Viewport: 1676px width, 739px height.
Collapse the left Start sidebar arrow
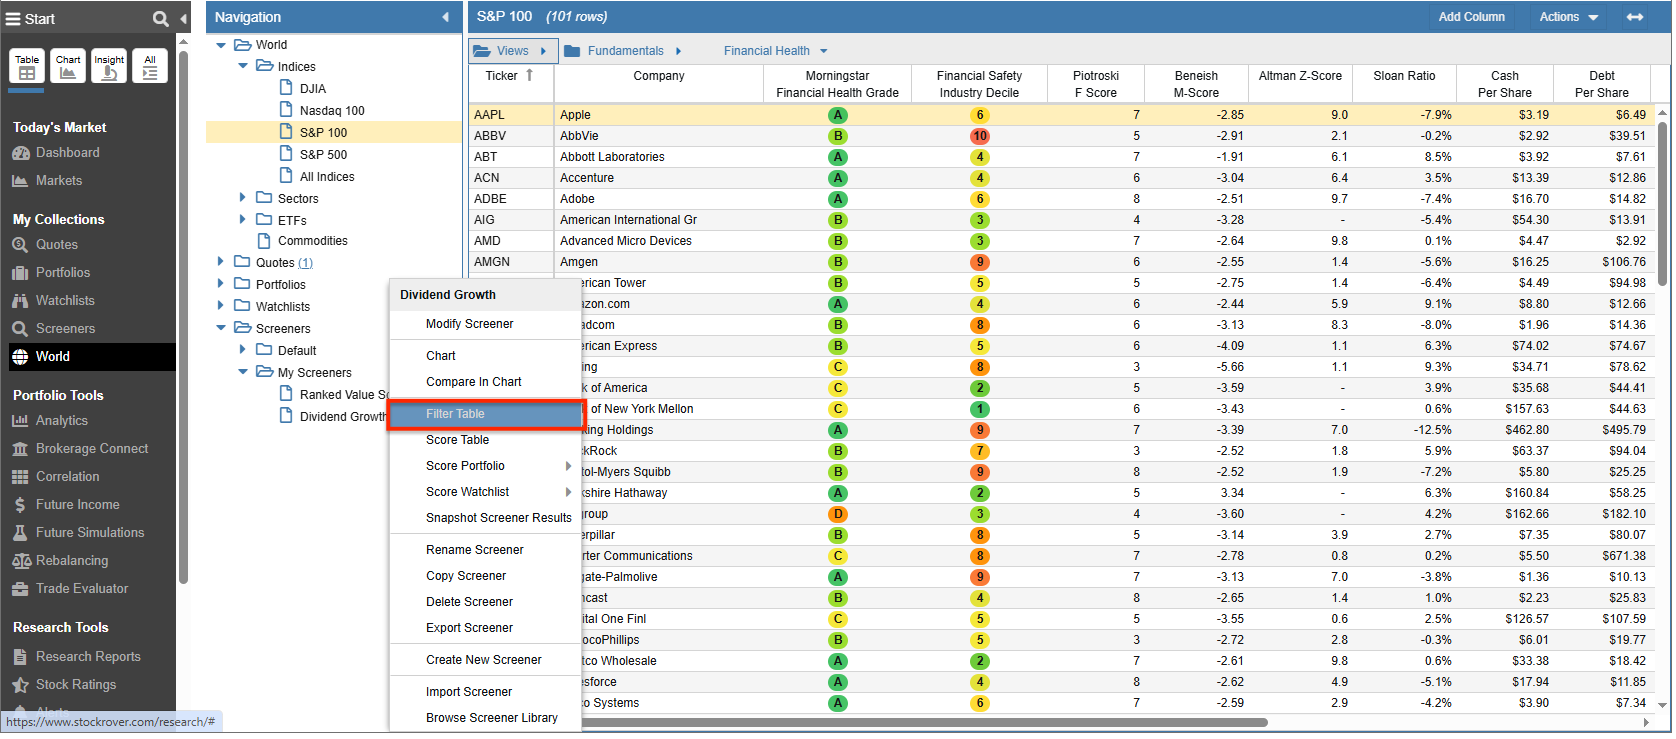(x=184, y=19)
